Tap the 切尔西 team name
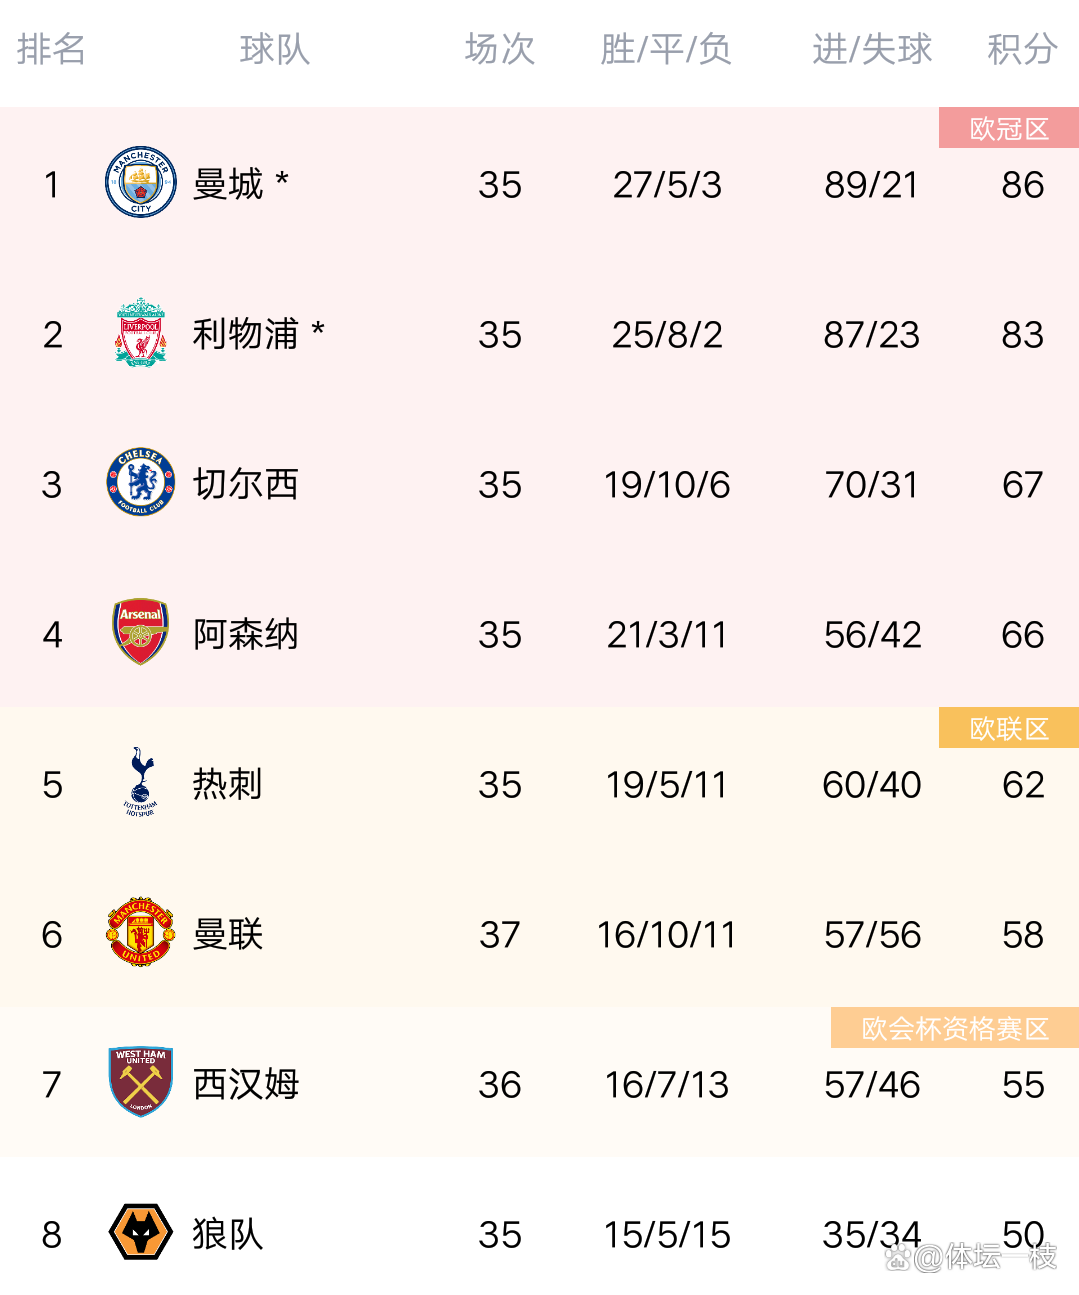 246,484
